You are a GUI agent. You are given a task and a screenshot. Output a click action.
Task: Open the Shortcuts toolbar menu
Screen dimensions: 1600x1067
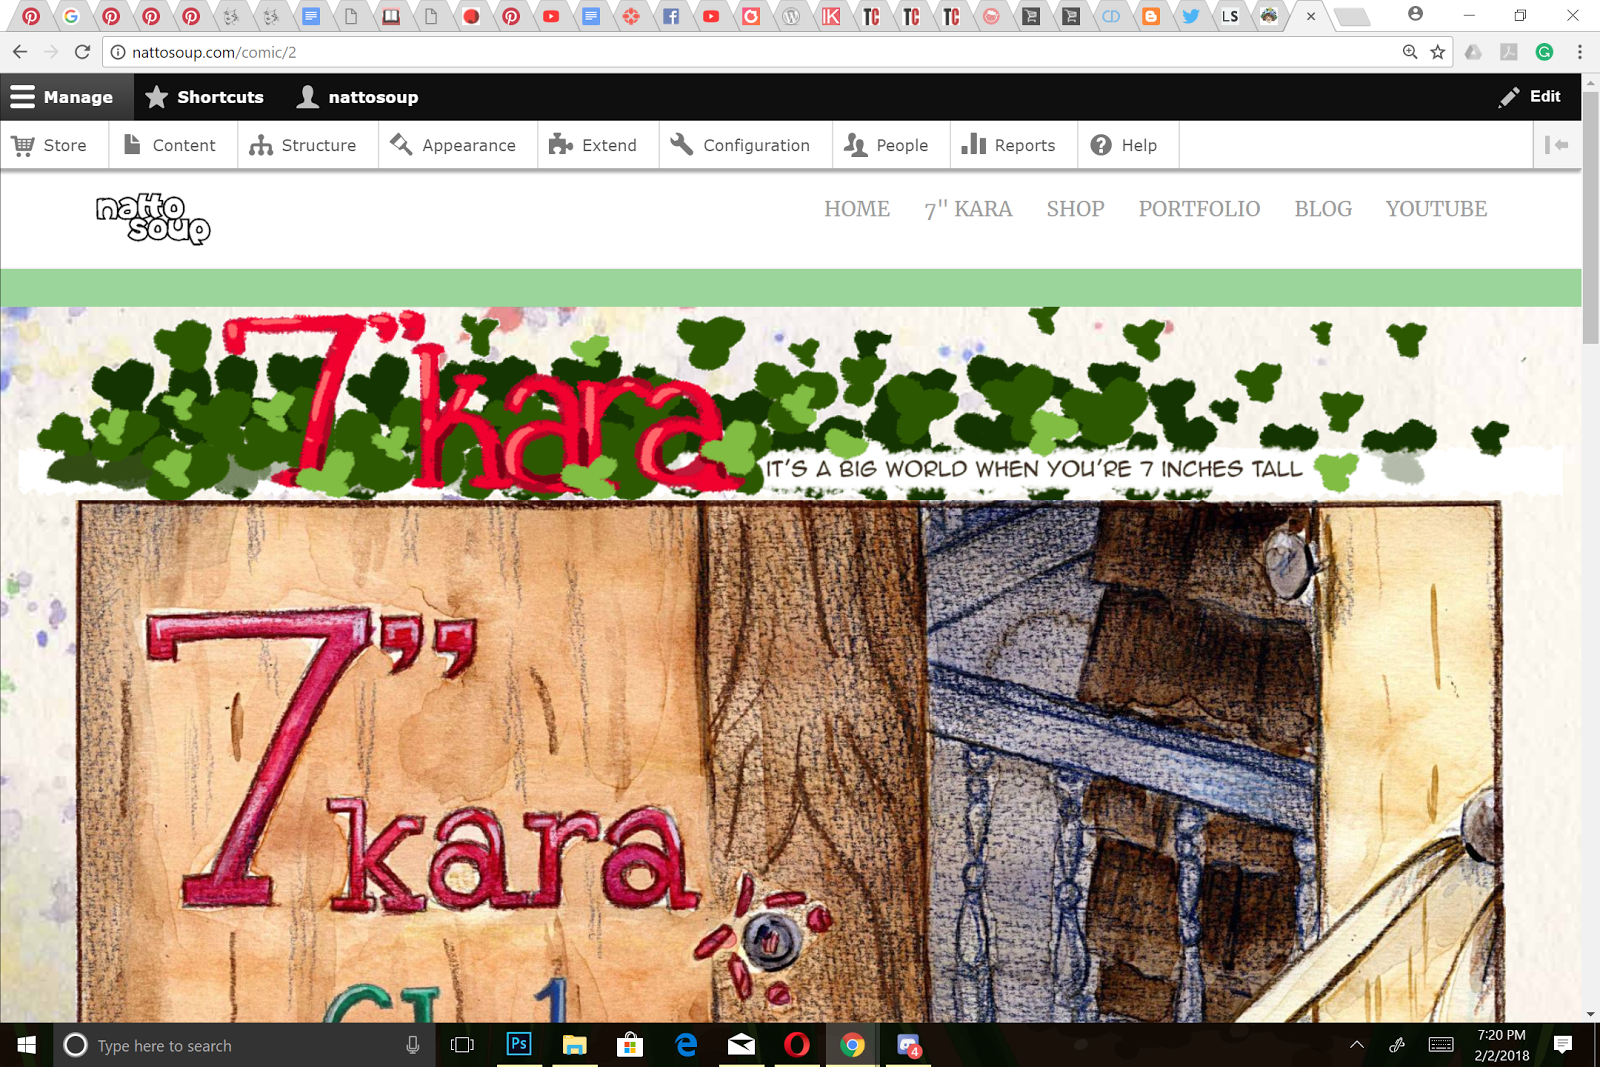click(205, 97)
